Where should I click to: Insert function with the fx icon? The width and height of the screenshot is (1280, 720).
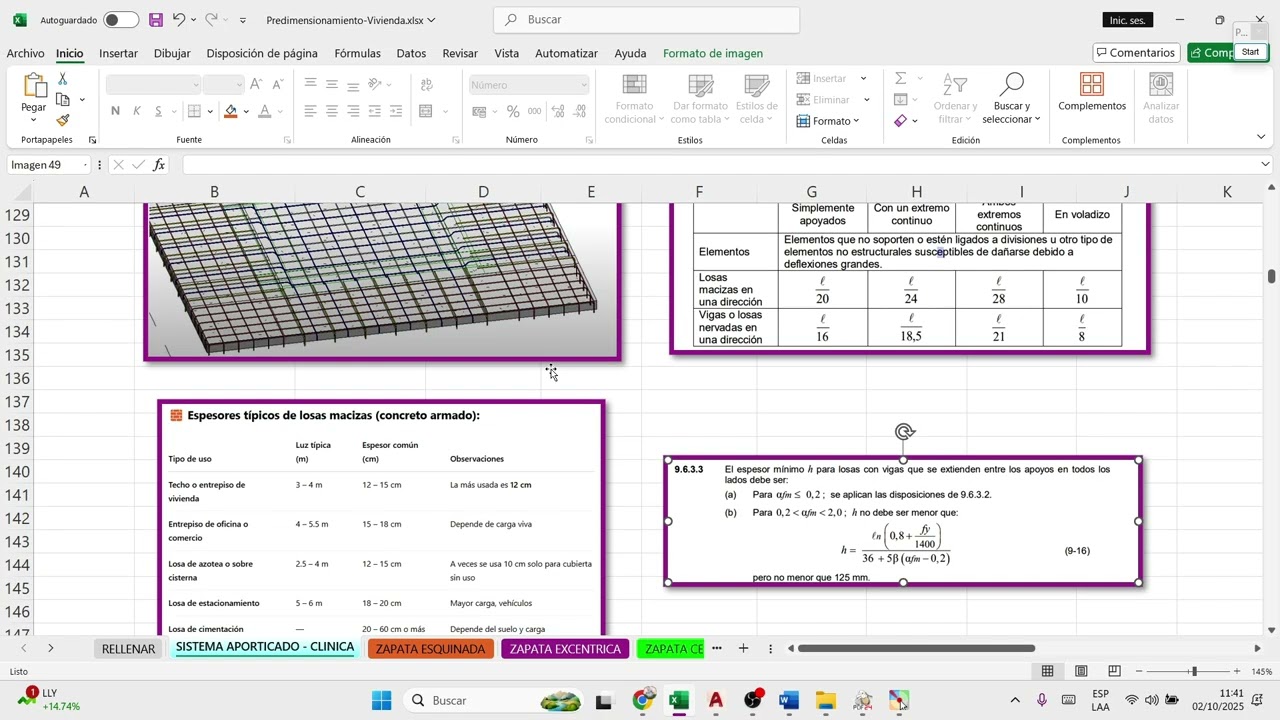[x=159, y=165]
